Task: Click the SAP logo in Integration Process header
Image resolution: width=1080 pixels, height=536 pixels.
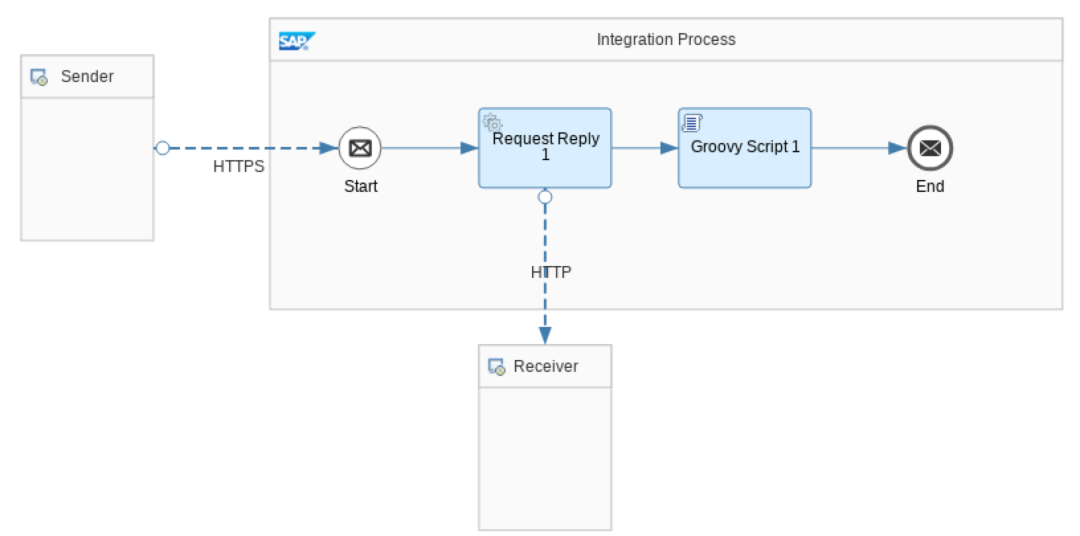Action: tap(297, 41)
